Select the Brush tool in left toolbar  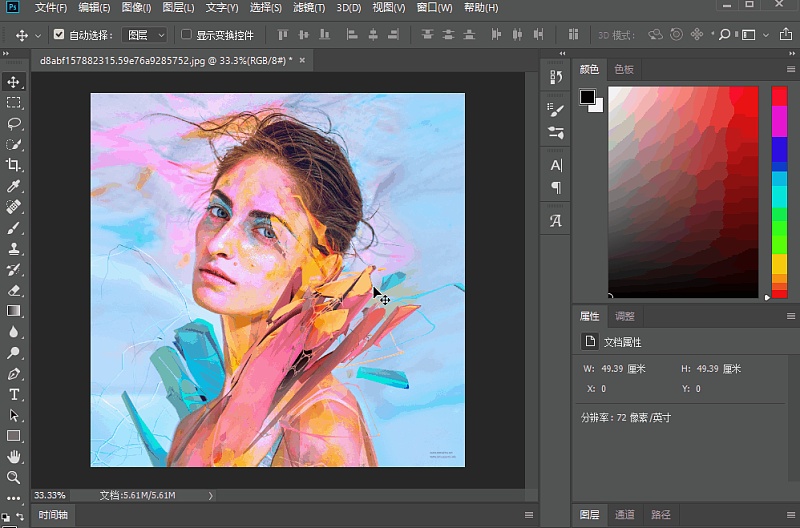coord(14,228)
